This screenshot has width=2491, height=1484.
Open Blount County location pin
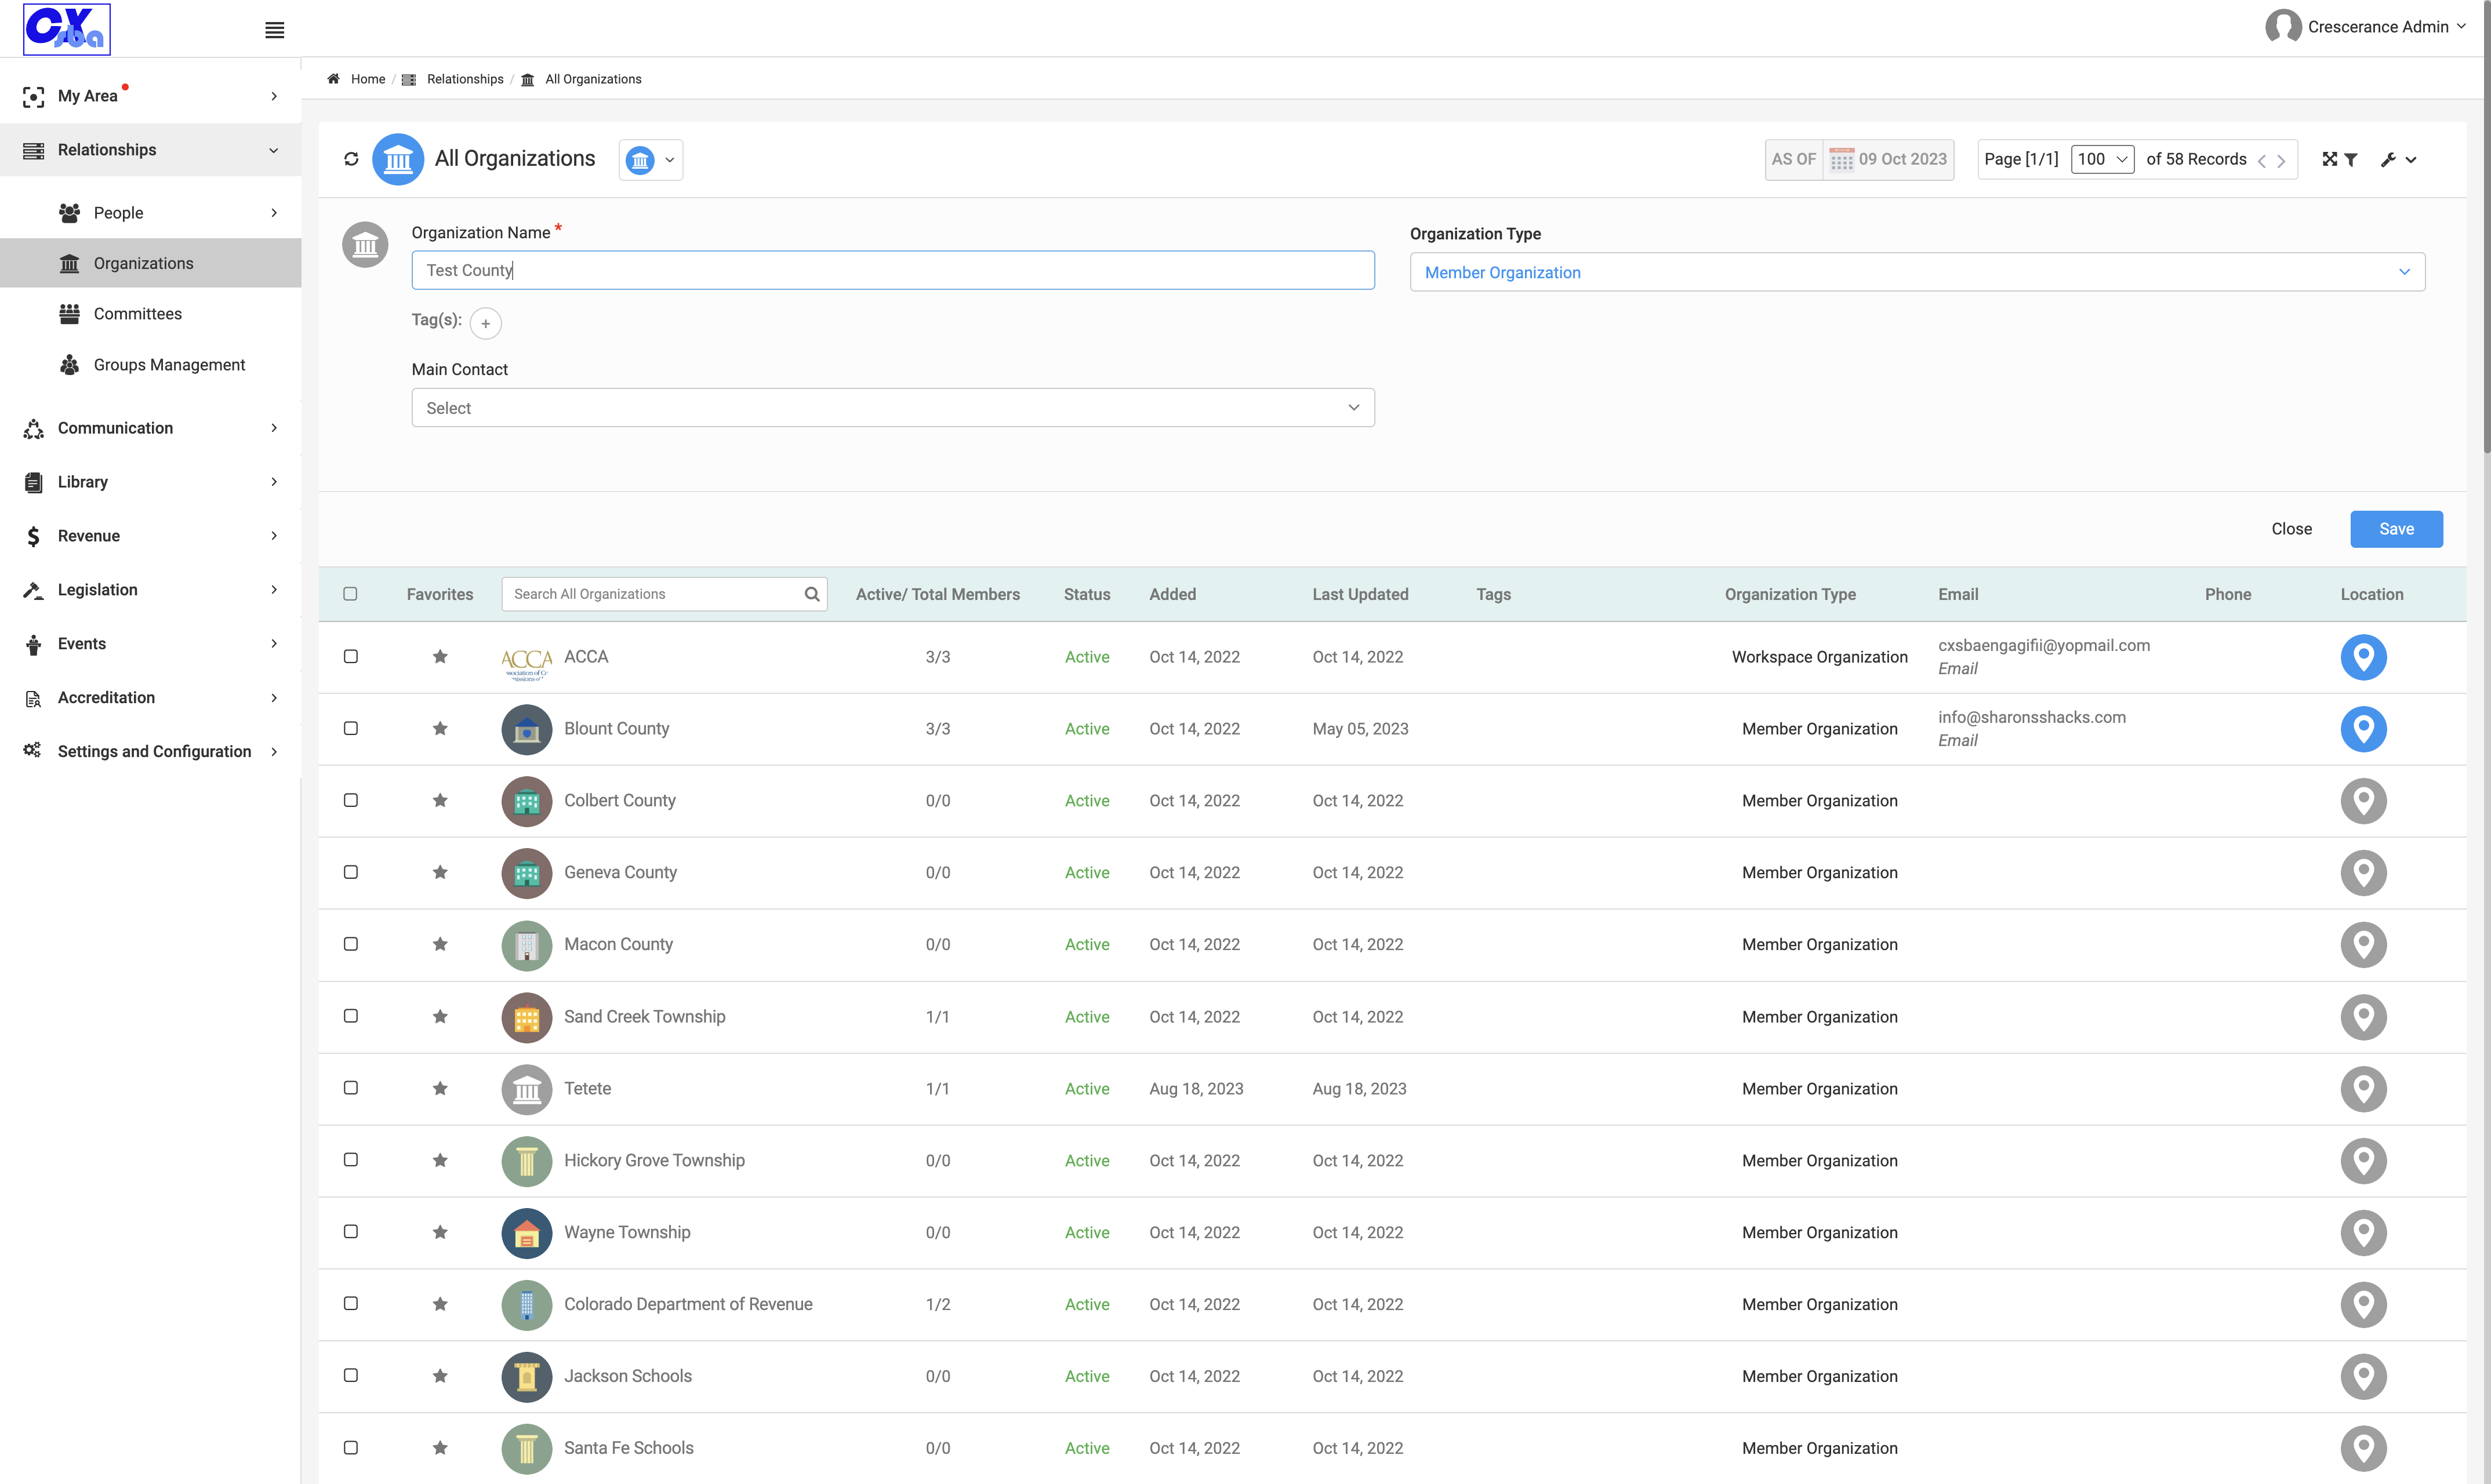2363,729
